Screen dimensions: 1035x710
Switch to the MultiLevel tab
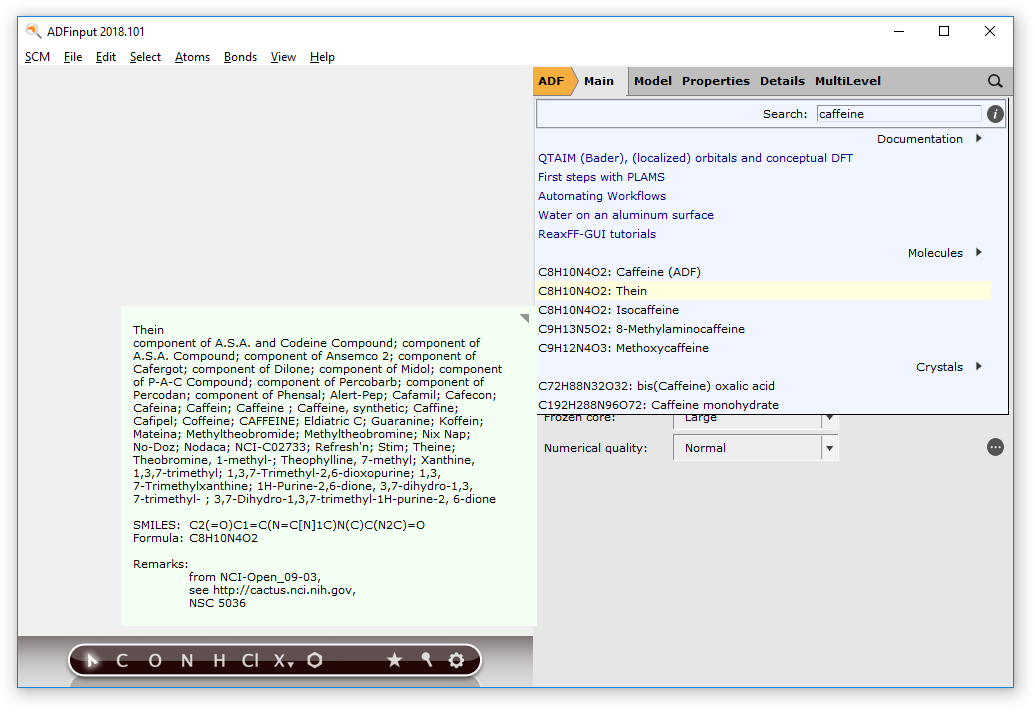[x=848, y=81]
